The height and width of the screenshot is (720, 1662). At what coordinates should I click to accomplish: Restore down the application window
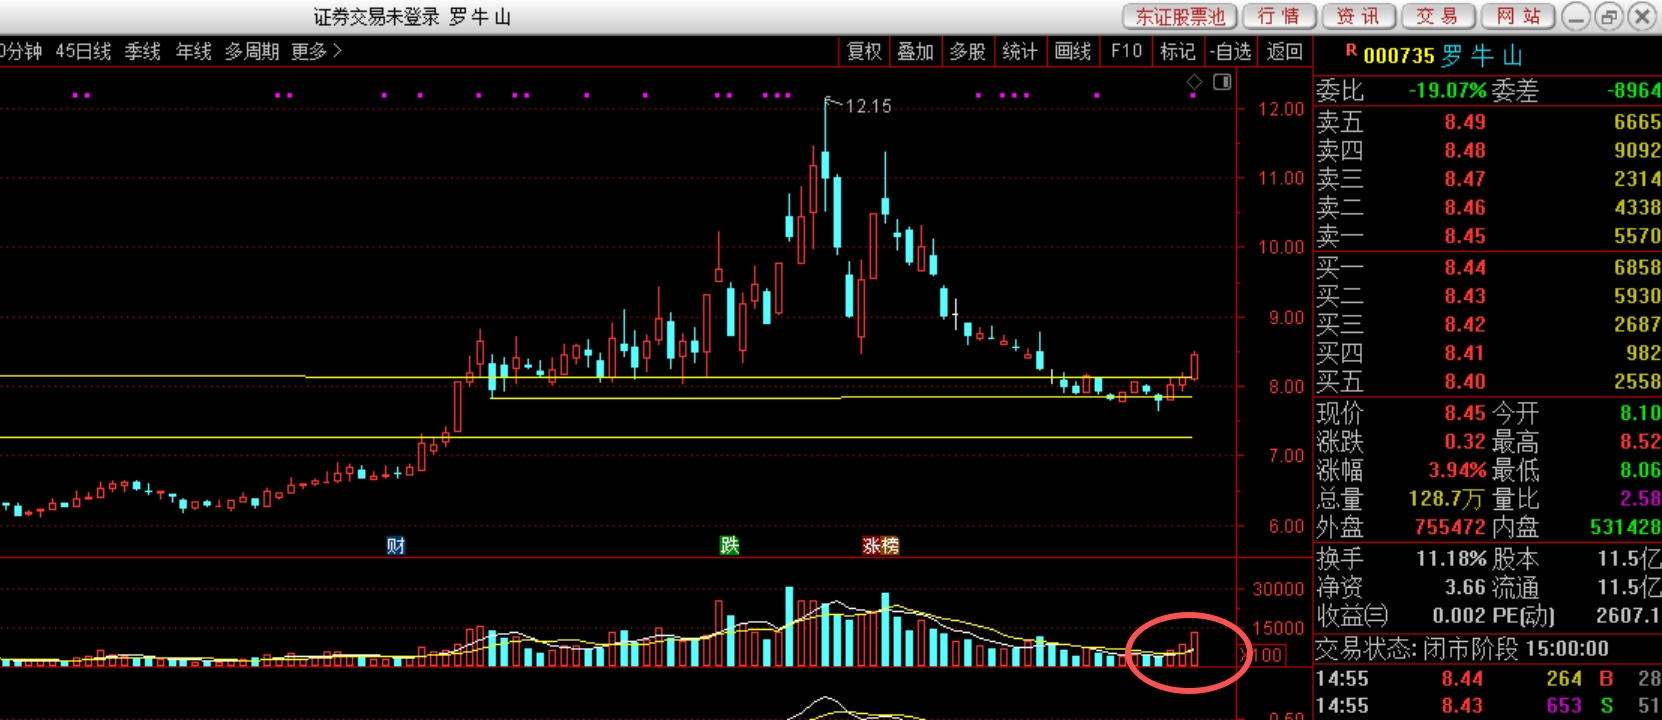tap(1609, 16)
